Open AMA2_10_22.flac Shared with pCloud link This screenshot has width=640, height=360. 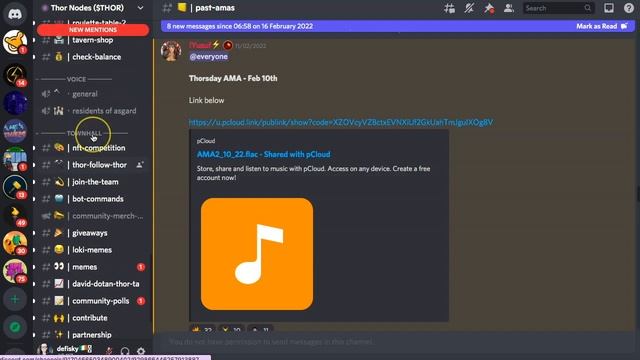pos(264,154)
